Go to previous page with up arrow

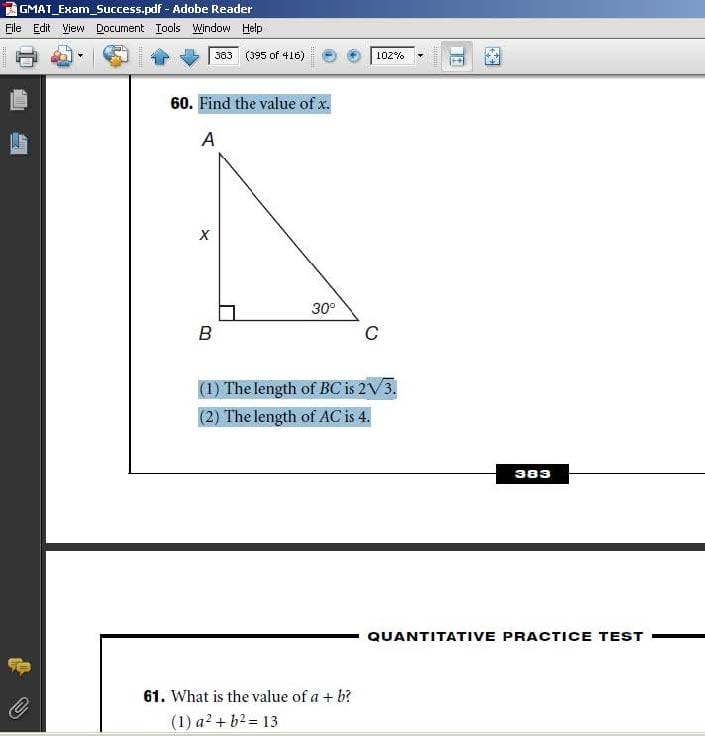click(x=160, y=57)
